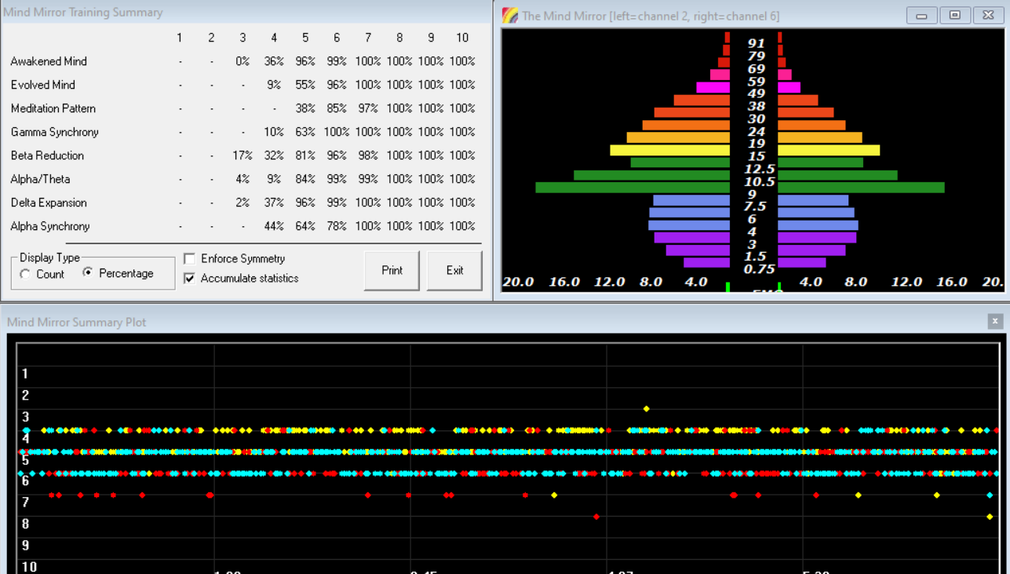Click the lone red dot at level 8
This screenshot has width=1010, height=574.
597,517
